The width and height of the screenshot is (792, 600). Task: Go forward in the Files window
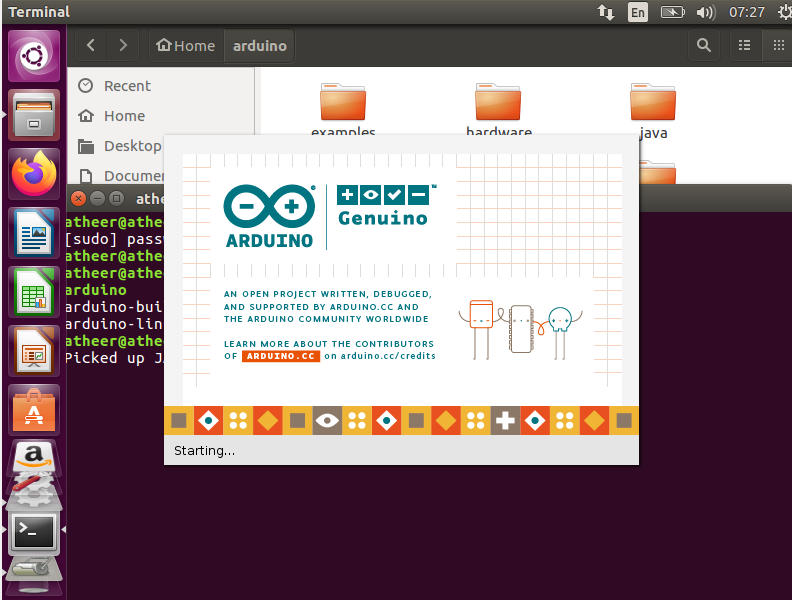point(123,45)
